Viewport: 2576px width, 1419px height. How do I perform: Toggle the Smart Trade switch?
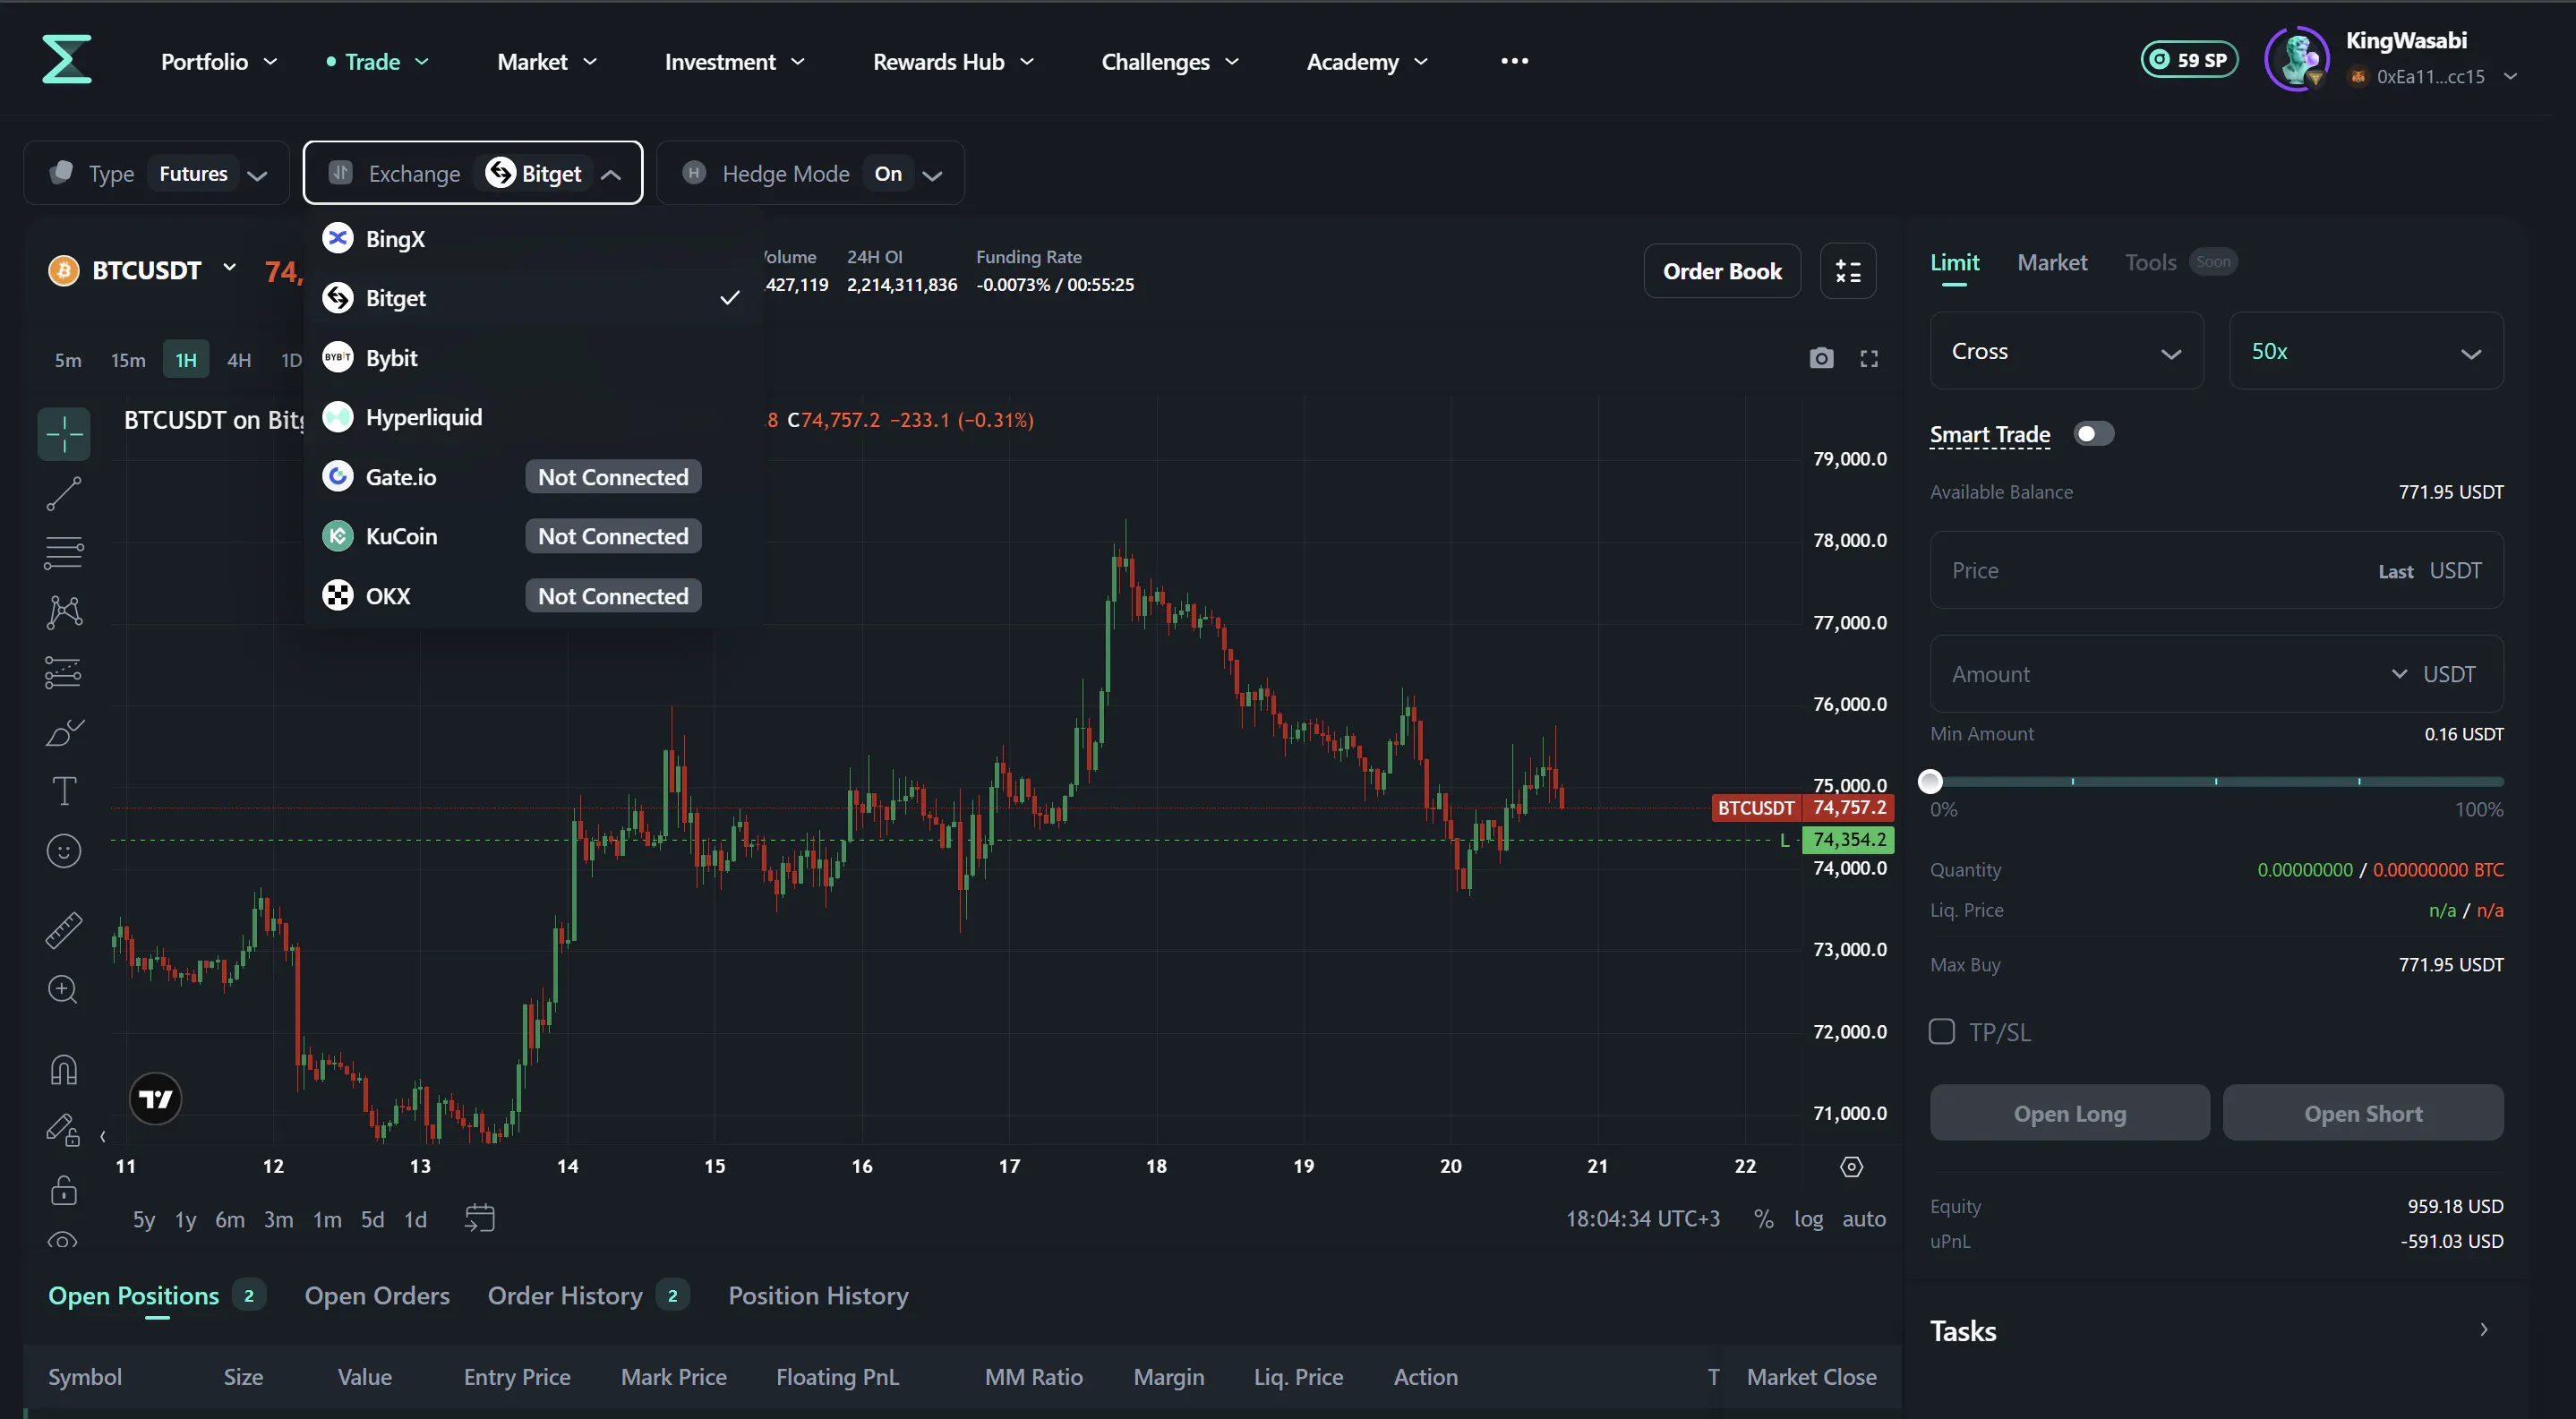coord(2094,433)
